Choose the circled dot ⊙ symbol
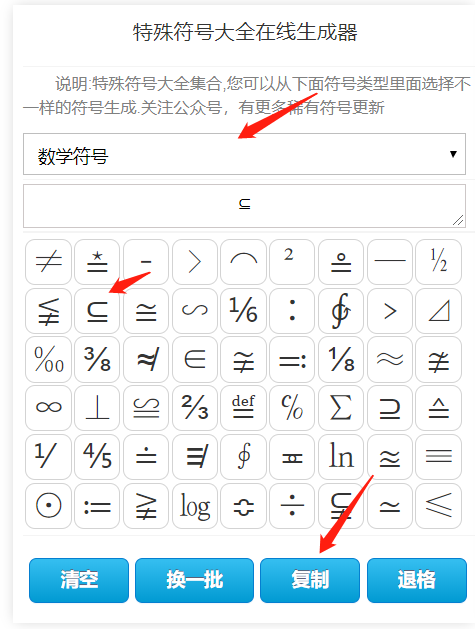This screenshot has width=475, height=629. [x=49, y=506]
